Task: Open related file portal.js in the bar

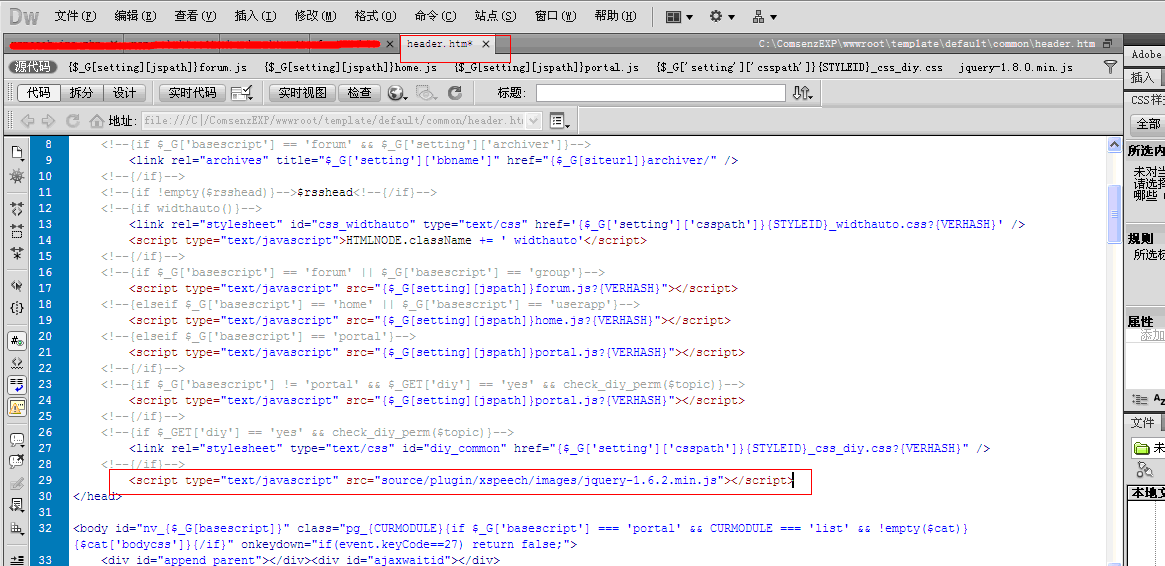Action: click(546, 68)
